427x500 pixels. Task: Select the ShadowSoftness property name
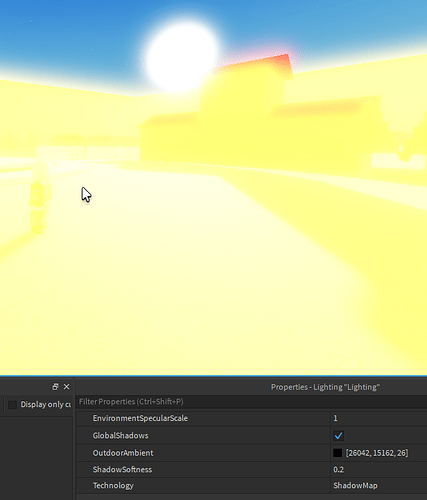122,470
